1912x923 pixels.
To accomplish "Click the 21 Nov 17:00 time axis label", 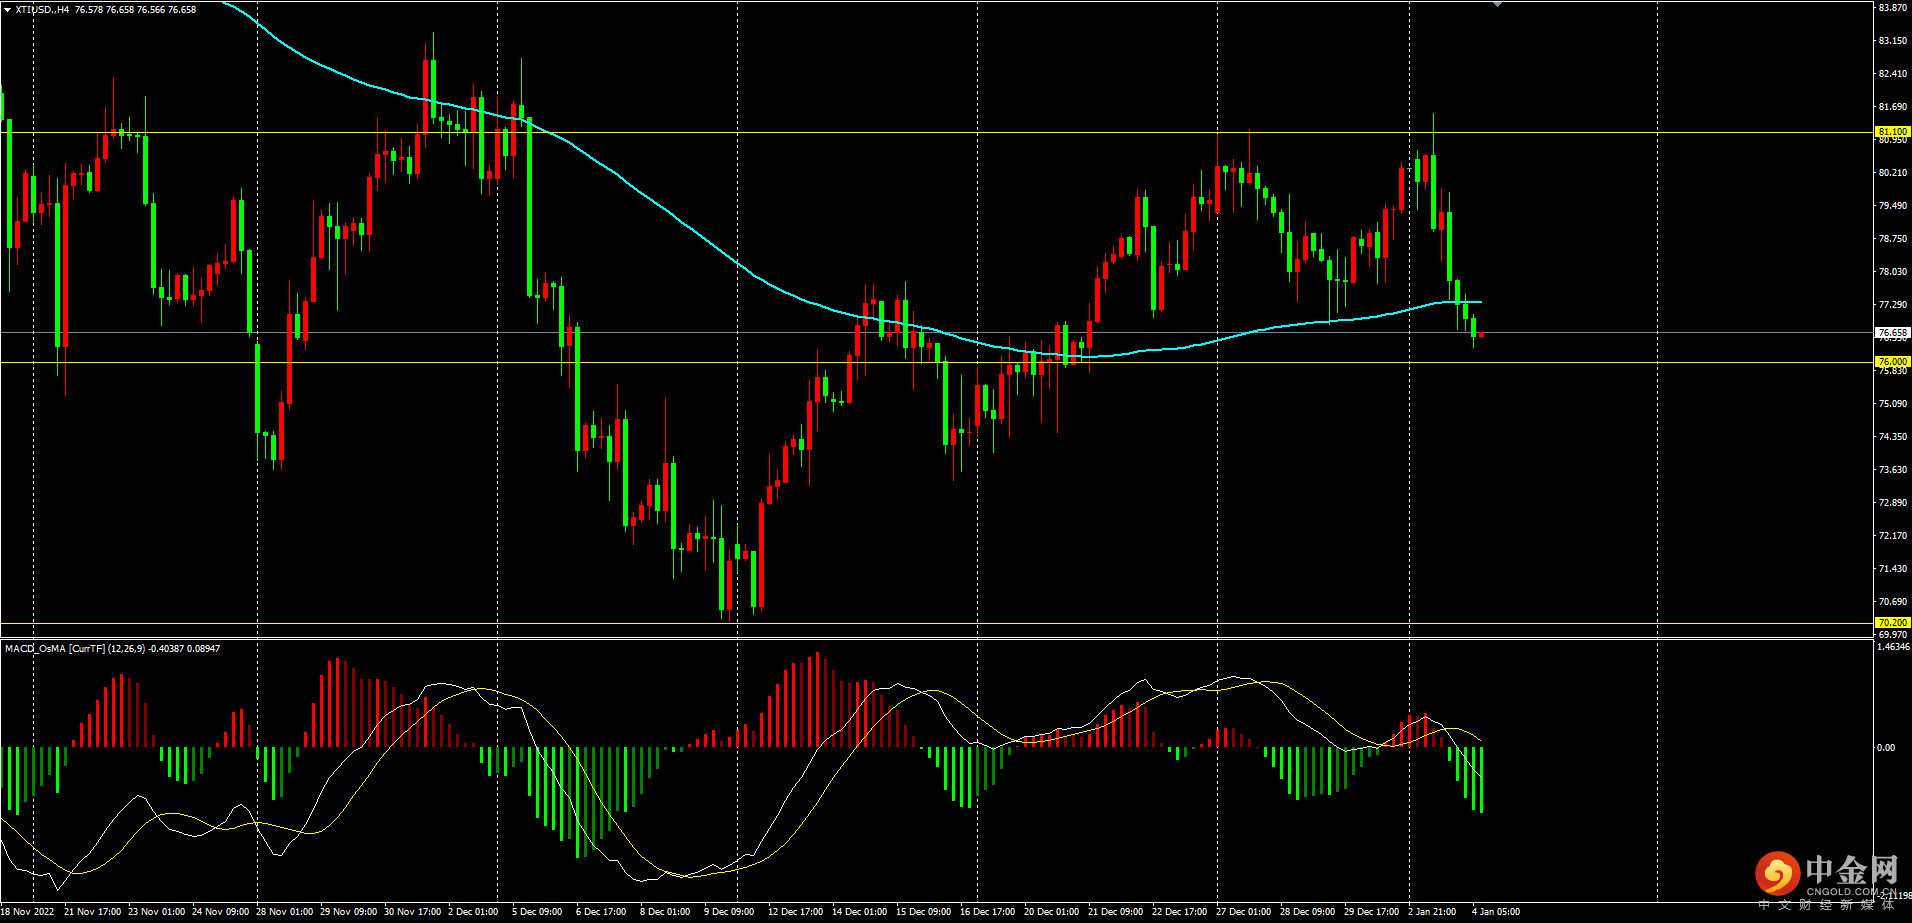I will click(92, 912).
